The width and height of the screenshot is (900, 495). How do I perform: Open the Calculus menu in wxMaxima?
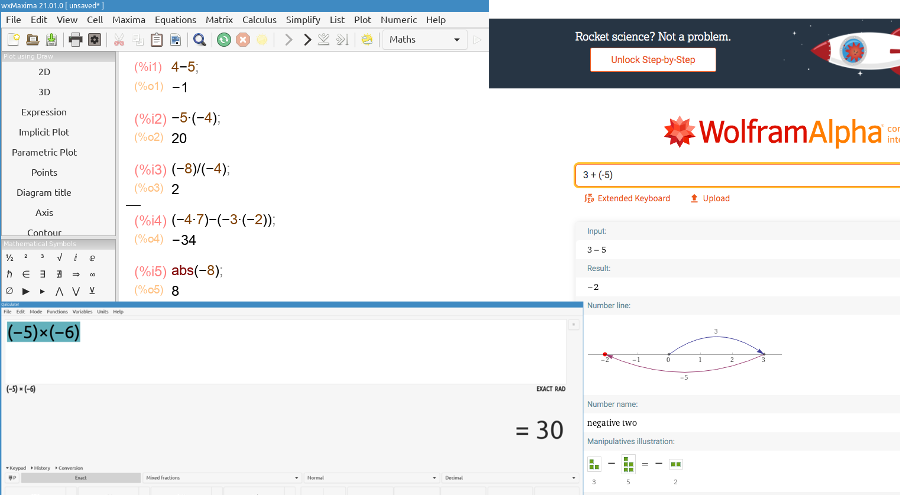pos(259,20)
